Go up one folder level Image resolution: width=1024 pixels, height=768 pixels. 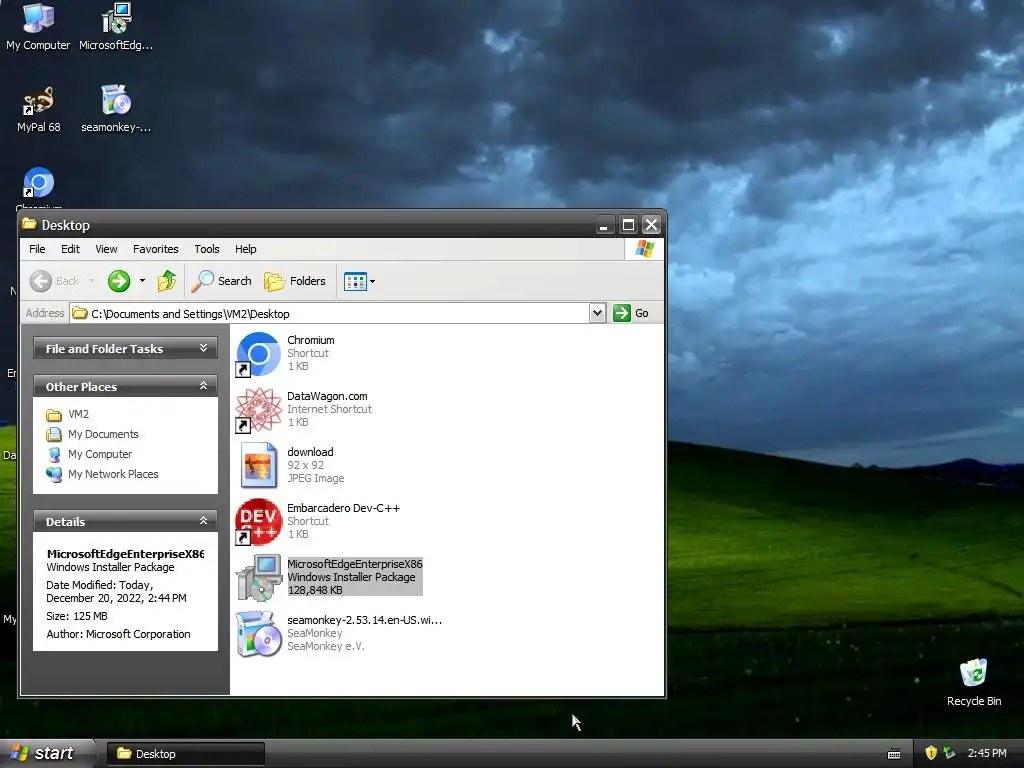(x=167, y=281)
